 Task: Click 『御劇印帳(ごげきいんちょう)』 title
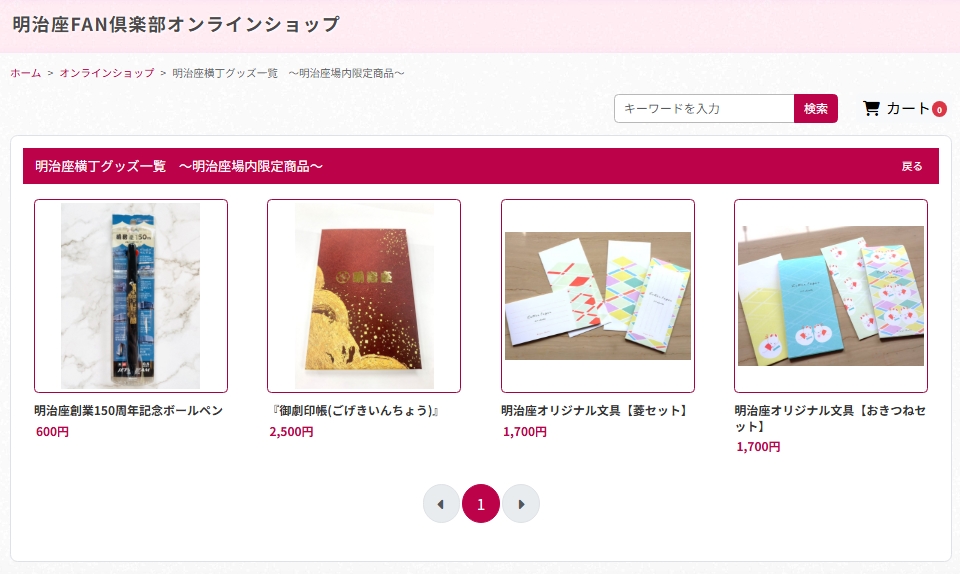click(x=355, y=411)
